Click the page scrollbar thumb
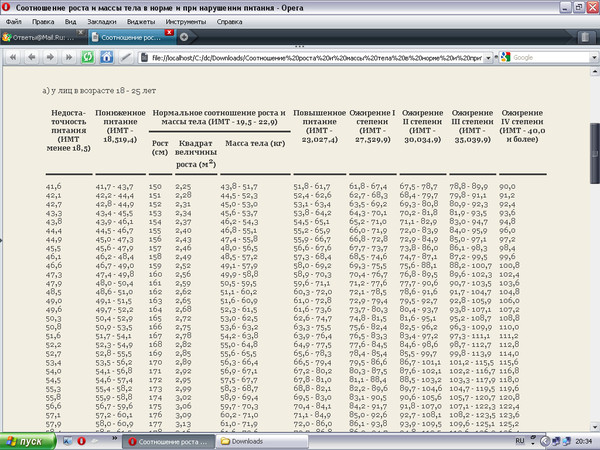 coord(595,153)
